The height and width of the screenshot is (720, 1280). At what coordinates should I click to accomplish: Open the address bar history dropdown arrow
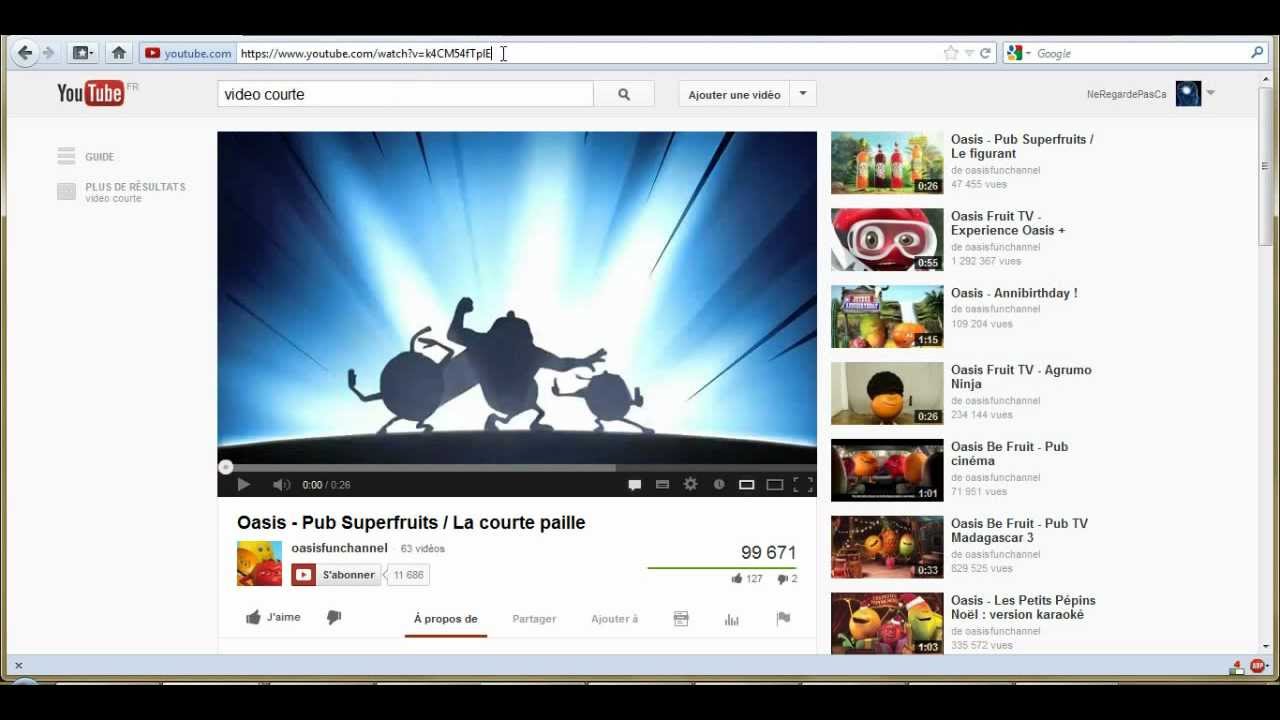click(x=969, y=53)
